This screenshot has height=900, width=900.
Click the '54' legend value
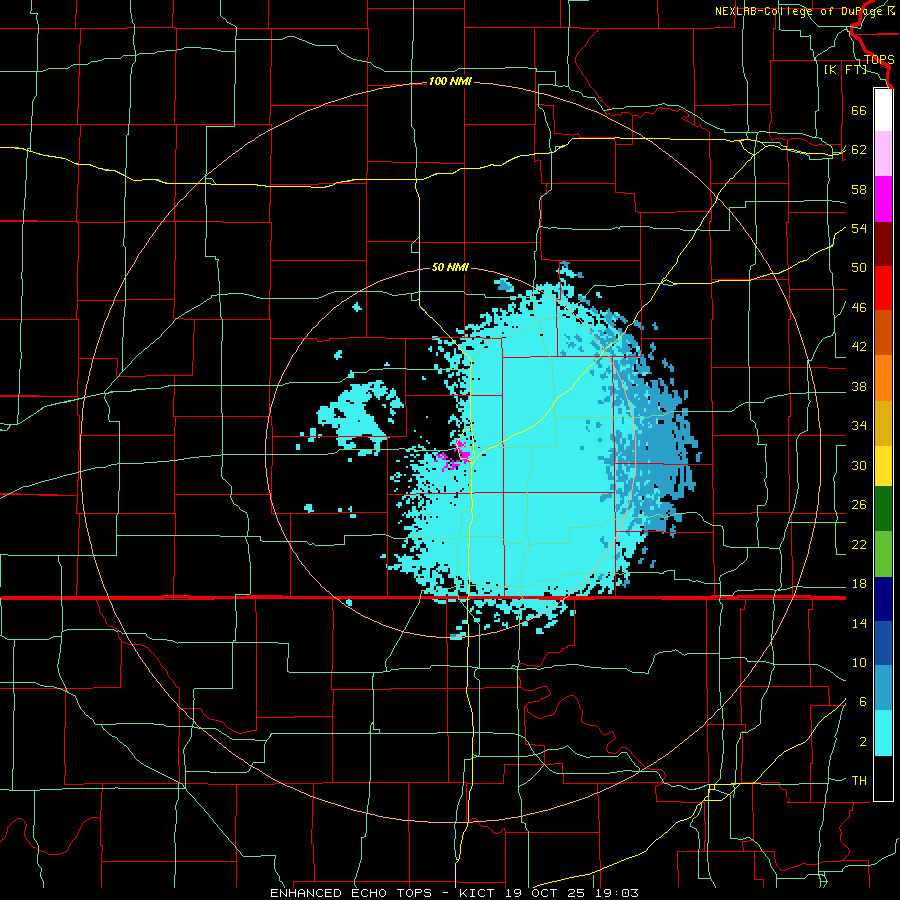(859, 228)
